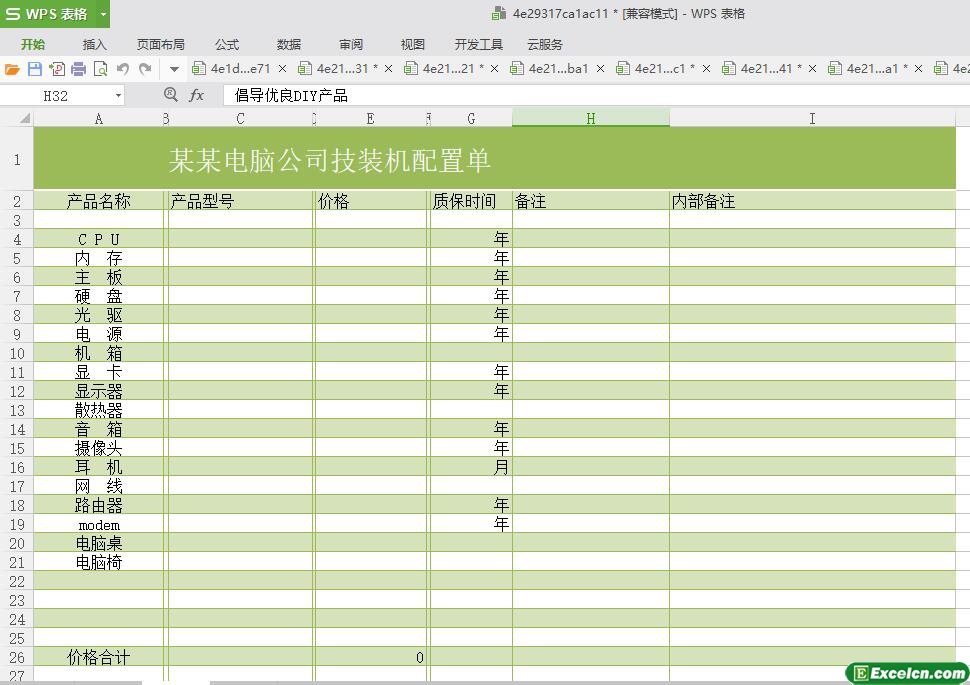Image resolution: width=970 pixels, height=685 pixels.
Task: Click the Undo arrow
Action: (122, 69)
